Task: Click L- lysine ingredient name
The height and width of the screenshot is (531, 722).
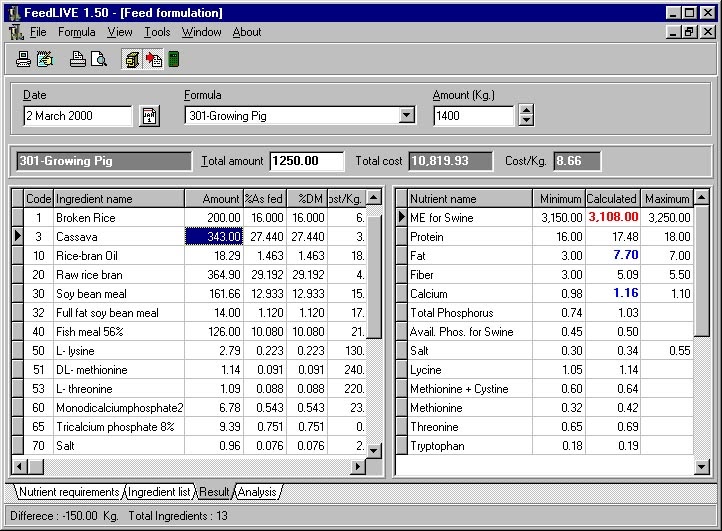Action: (x=75, y=351)
